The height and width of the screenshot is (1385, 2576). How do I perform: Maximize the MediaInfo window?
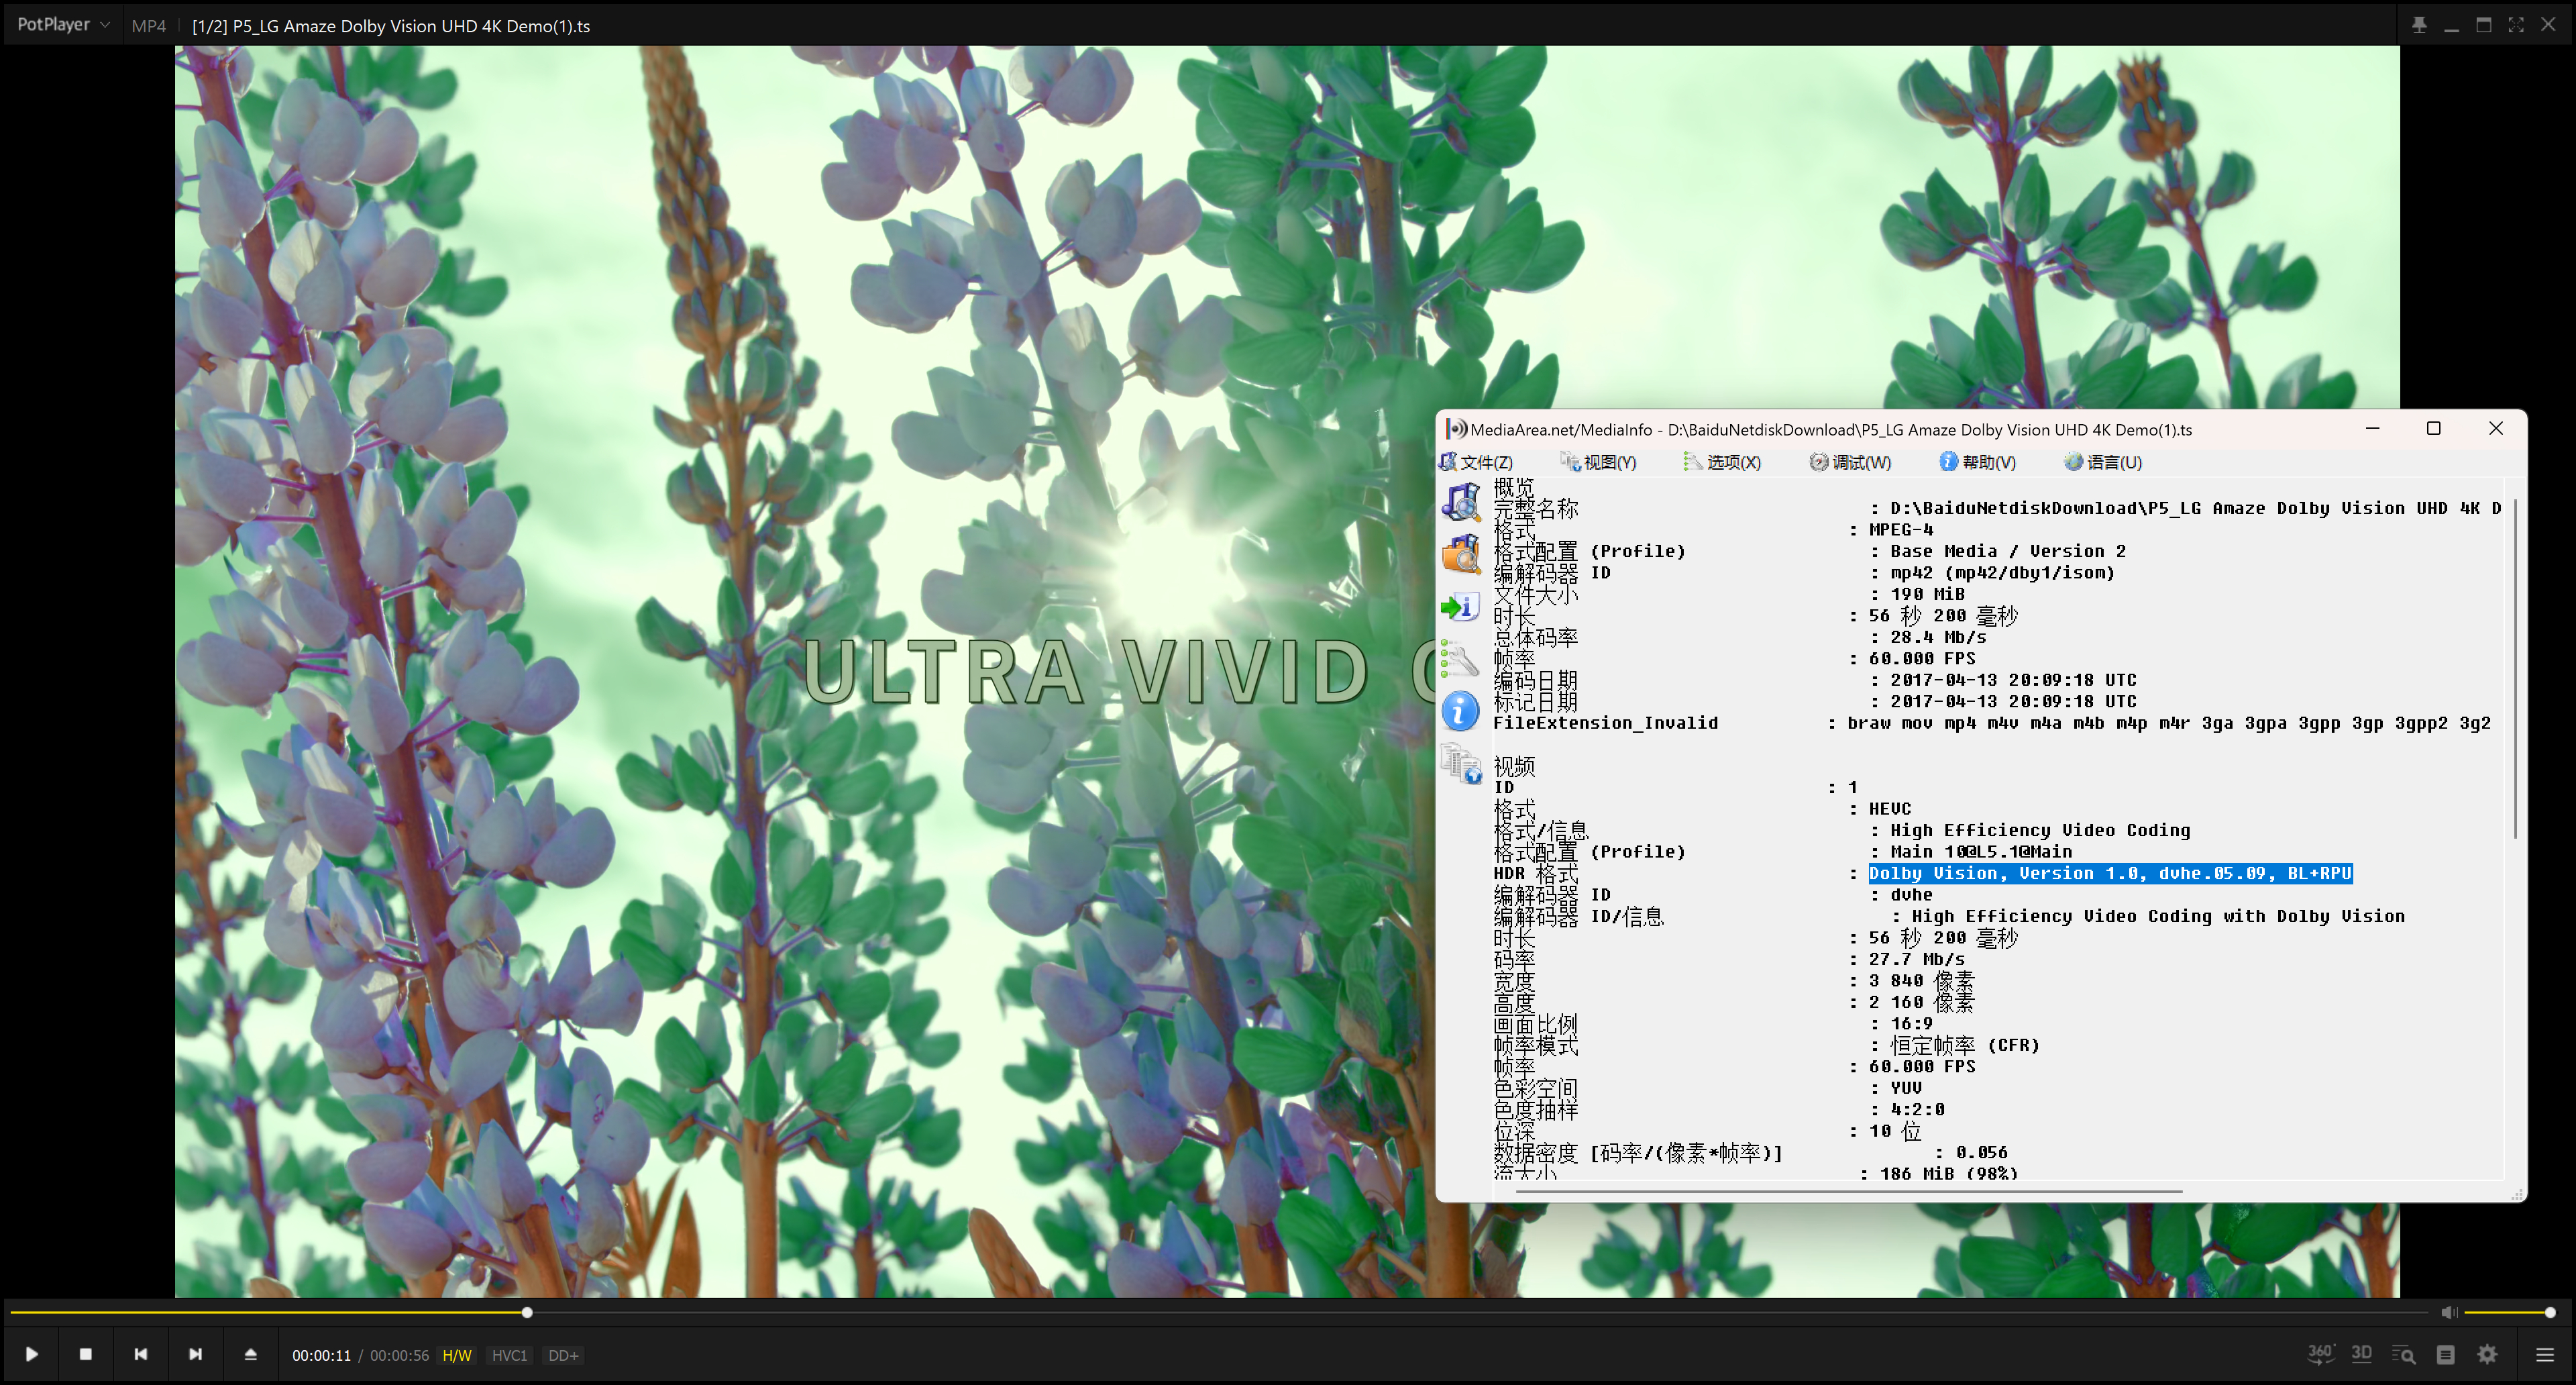2434,428
